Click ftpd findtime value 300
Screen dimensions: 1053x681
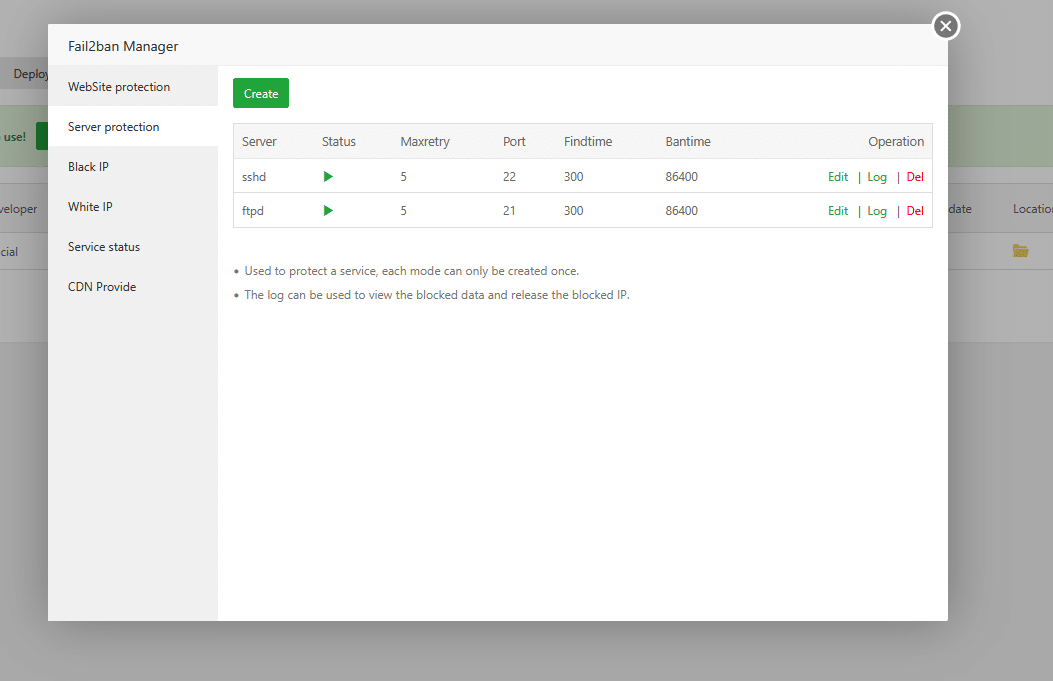tap(573, 210)
